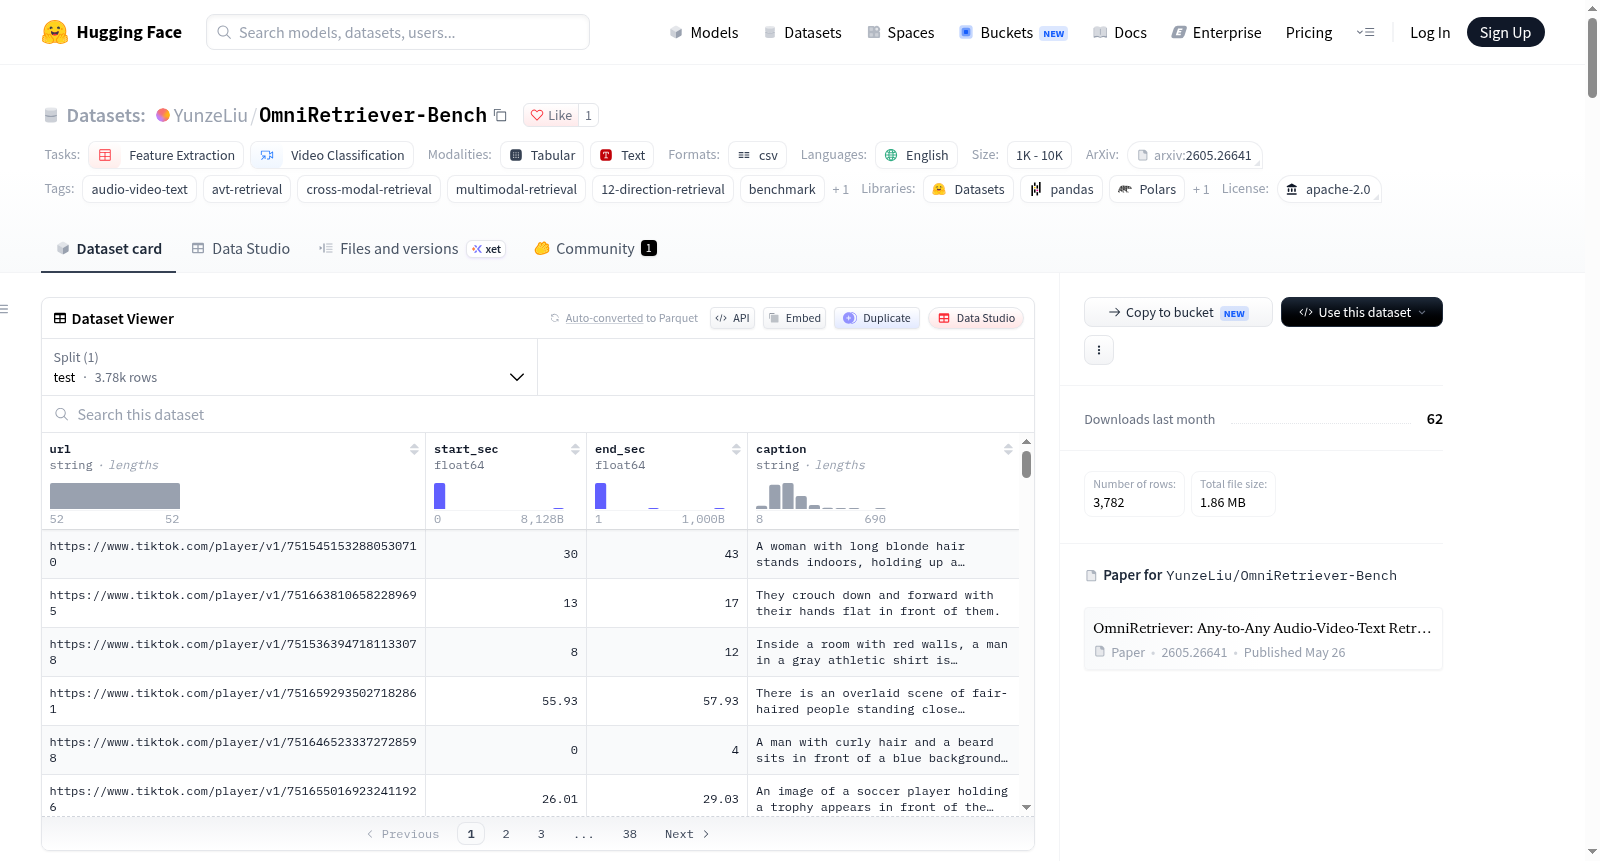Open the Pricing page
Viewport: 1600px width, 861px height.
pos(1309,32)
